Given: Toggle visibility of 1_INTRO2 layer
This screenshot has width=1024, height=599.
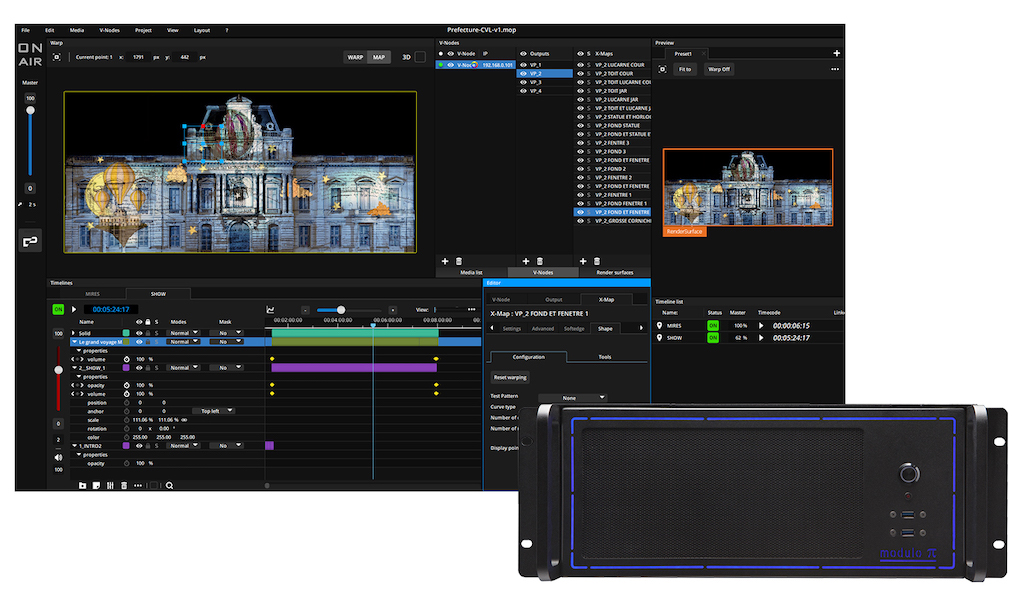Looking at the screenshot, I should pos(138,446).
